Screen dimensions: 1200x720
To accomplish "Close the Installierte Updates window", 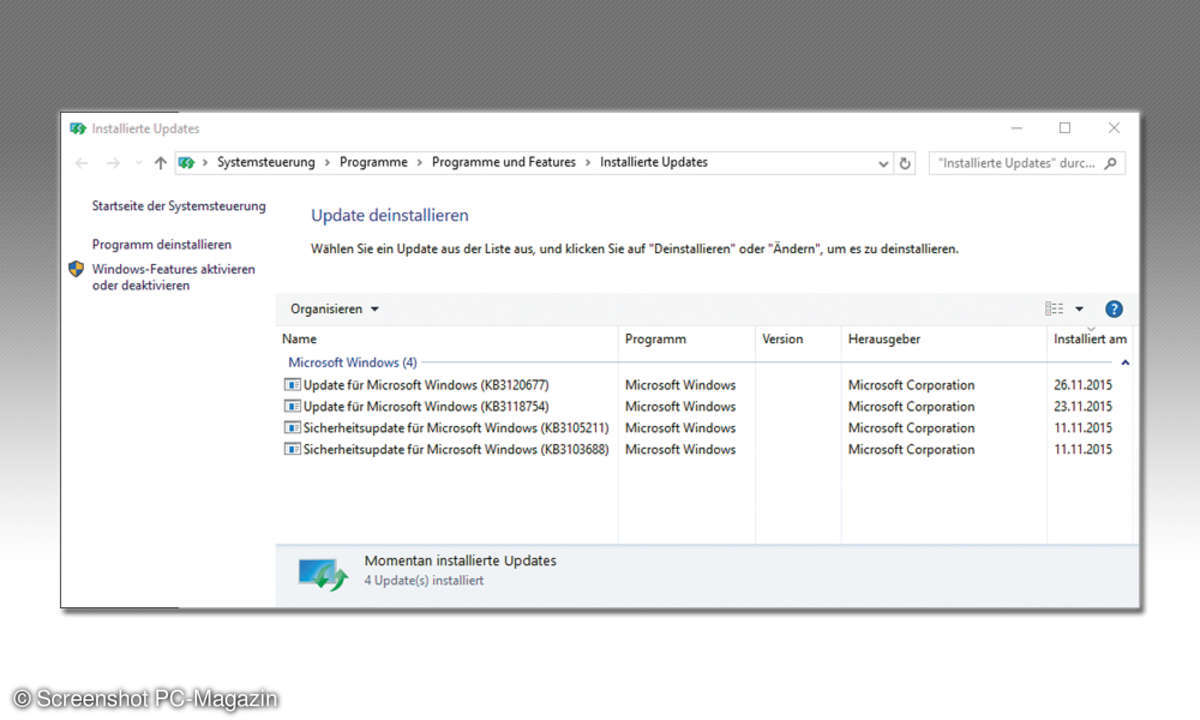I will 1114,128.
